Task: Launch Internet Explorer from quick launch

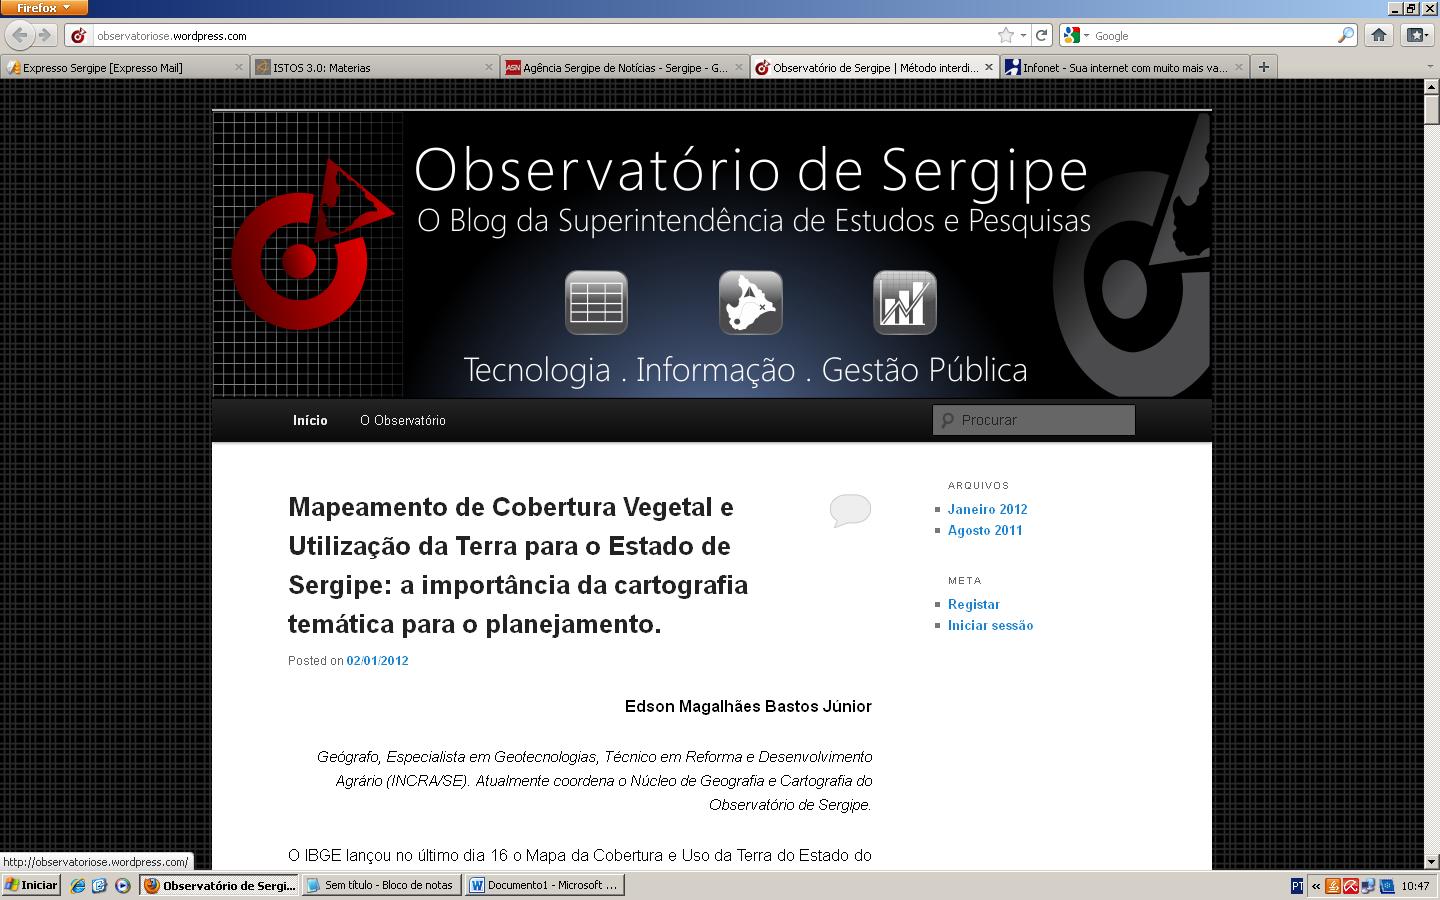Action: pyautogui.click(x=78, y=885)
